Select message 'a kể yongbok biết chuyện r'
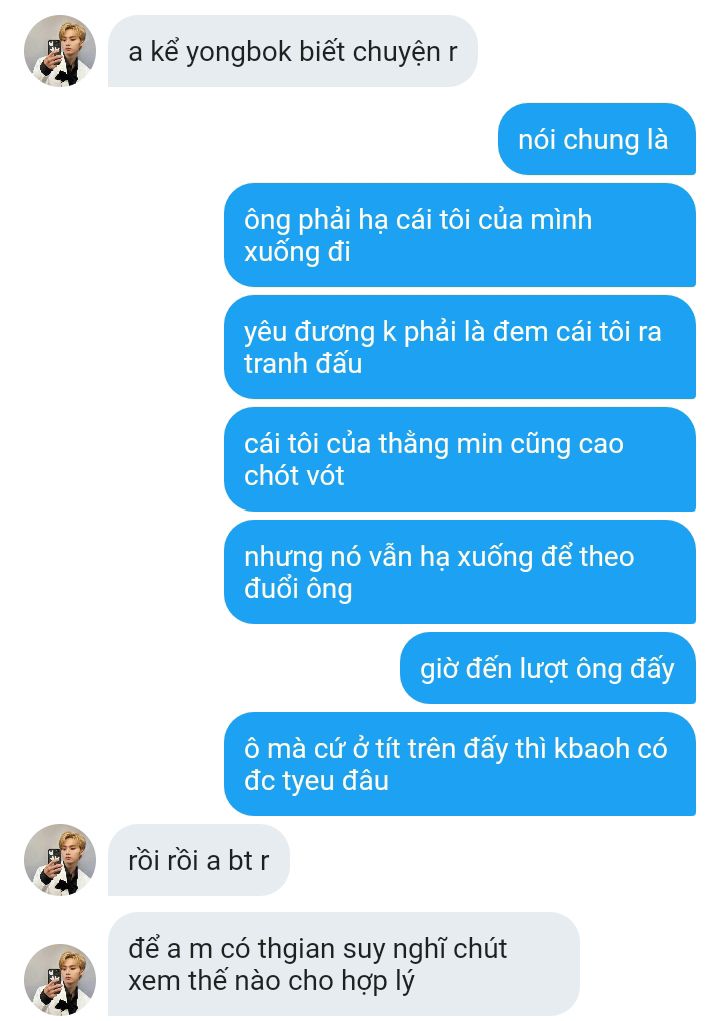The image size is (720, 1021). point(293,51)
